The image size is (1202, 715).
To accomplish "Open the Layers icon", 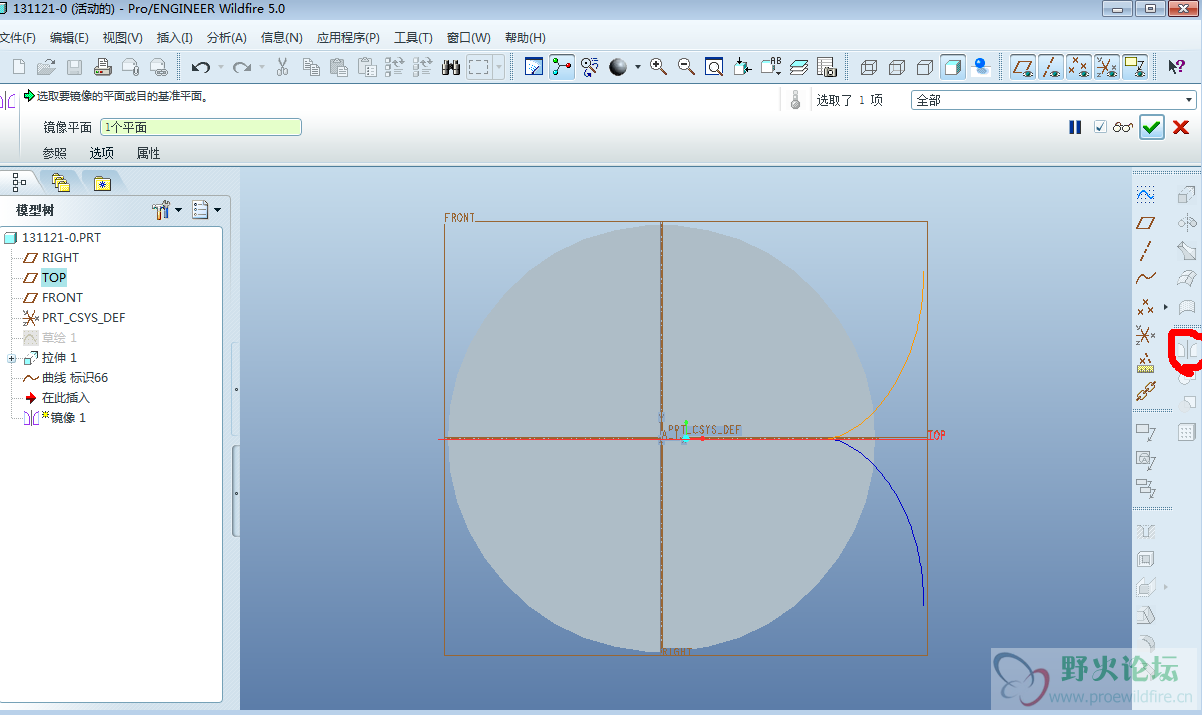I will (798, 67).
